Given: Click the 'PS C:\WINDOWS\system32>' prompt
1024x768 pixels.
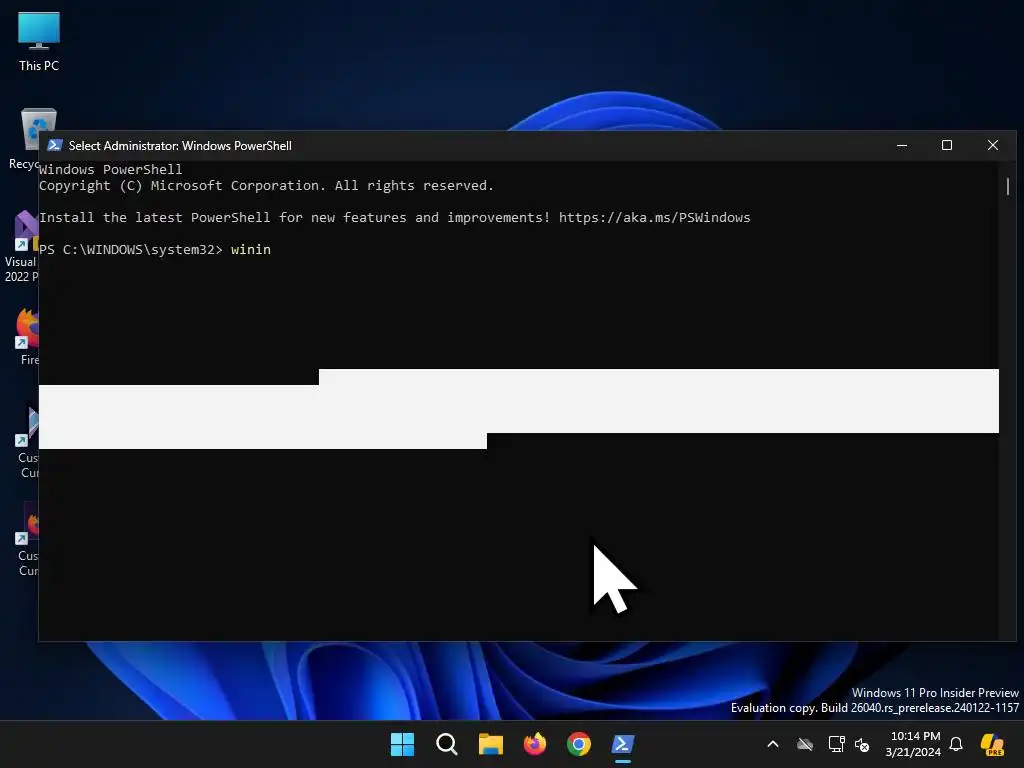Looking at the screenshot, I should pos(131,249).
